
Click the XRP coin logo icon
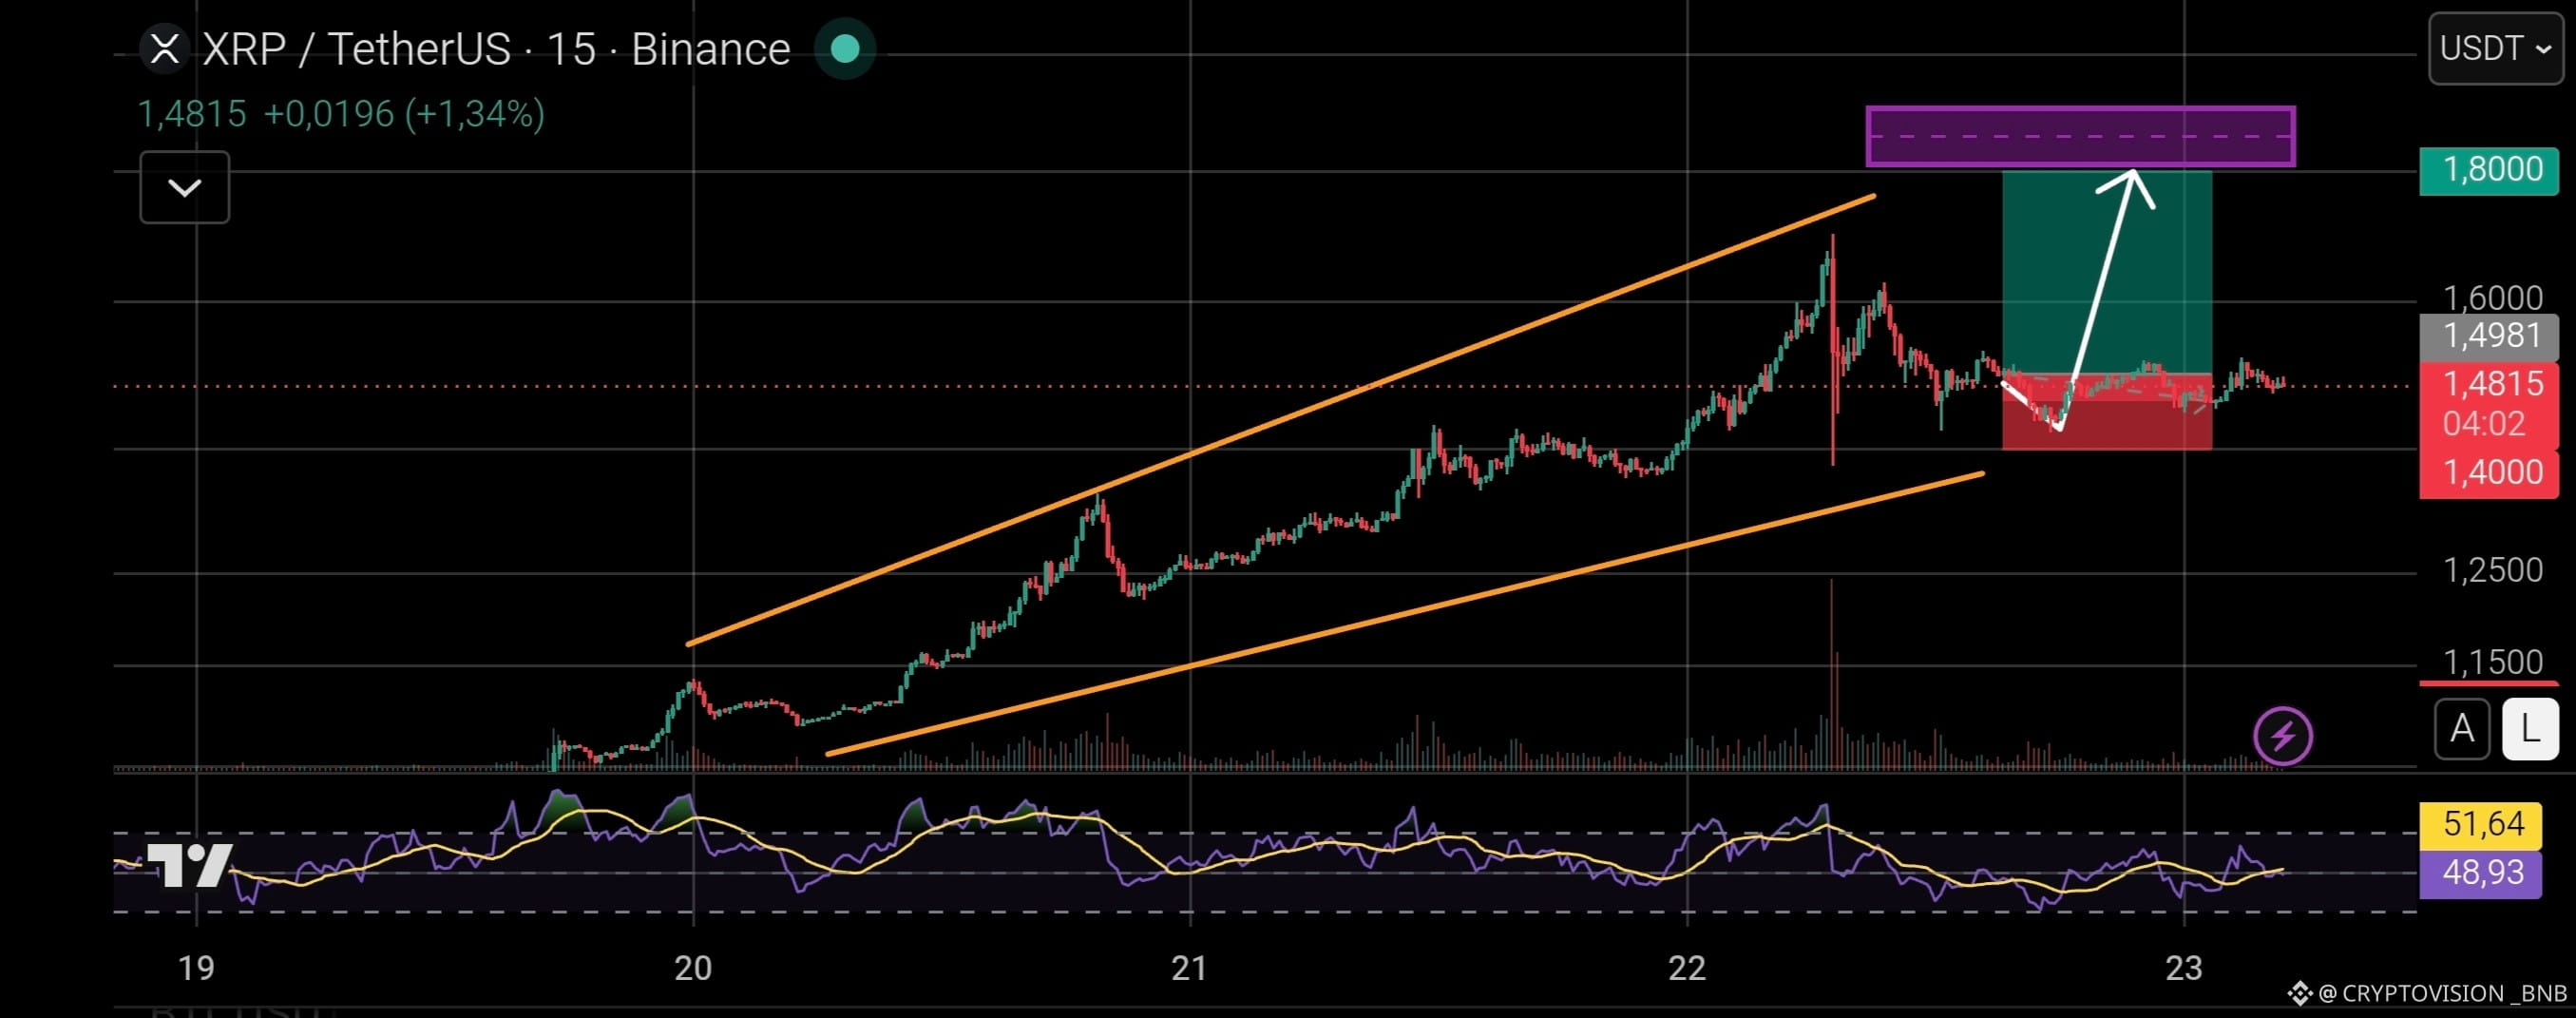(x=164, y=48)
